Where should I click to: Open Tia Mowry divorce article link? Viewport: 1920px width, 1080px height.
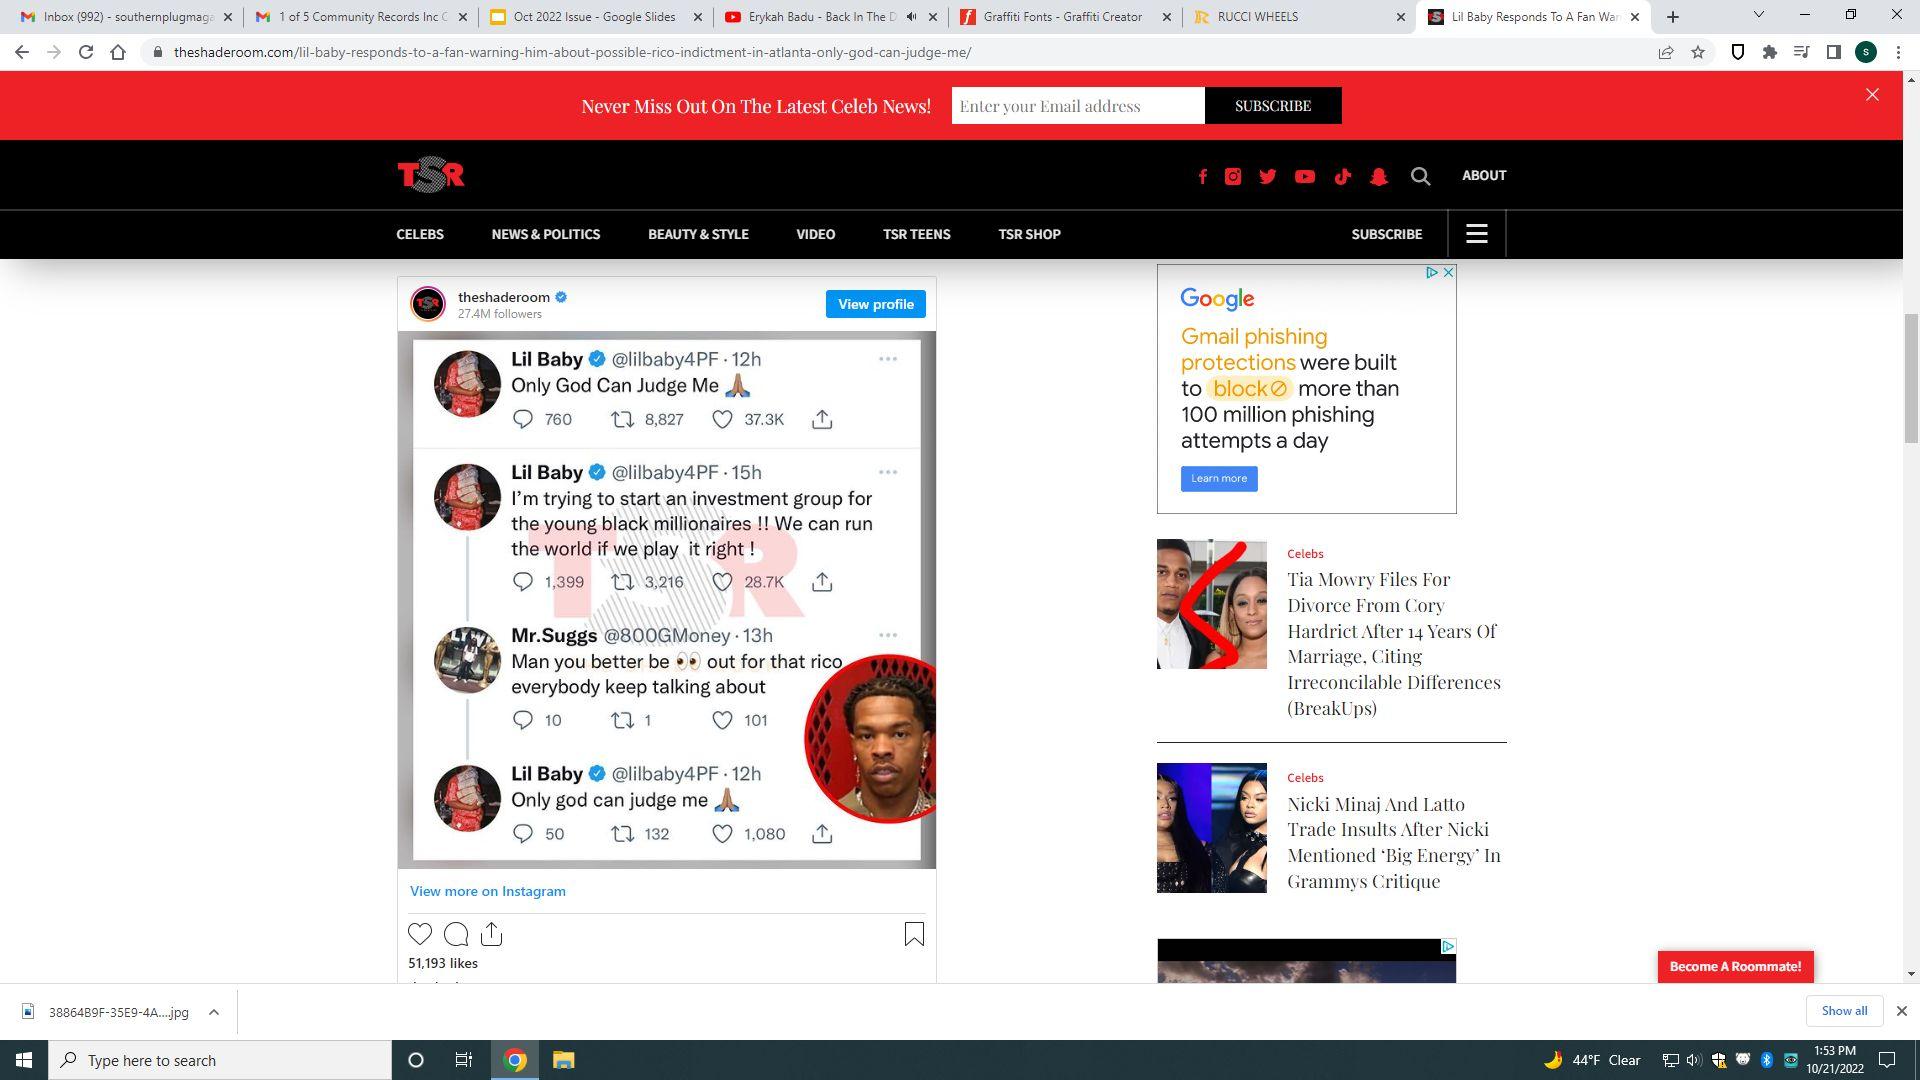(1393, 643)
